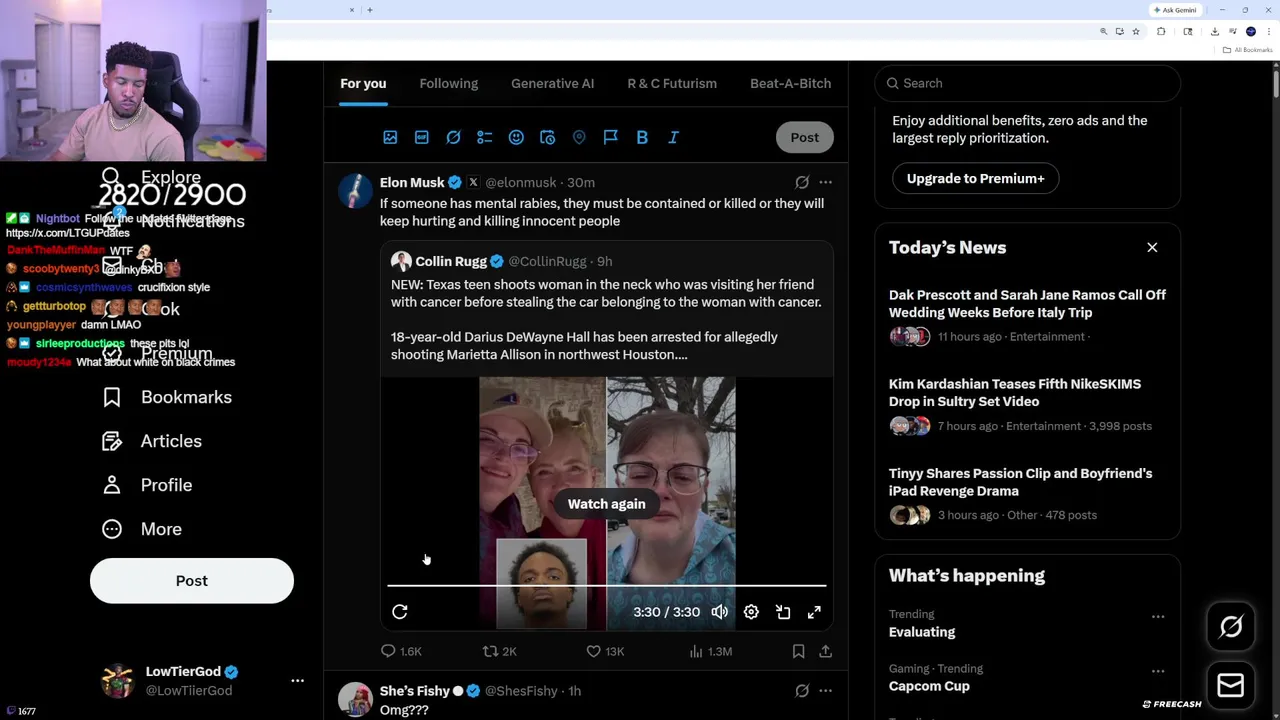Open options for Evaluating trend
The width and height of the screenshot is (1280, 720).
[1158, 616]
